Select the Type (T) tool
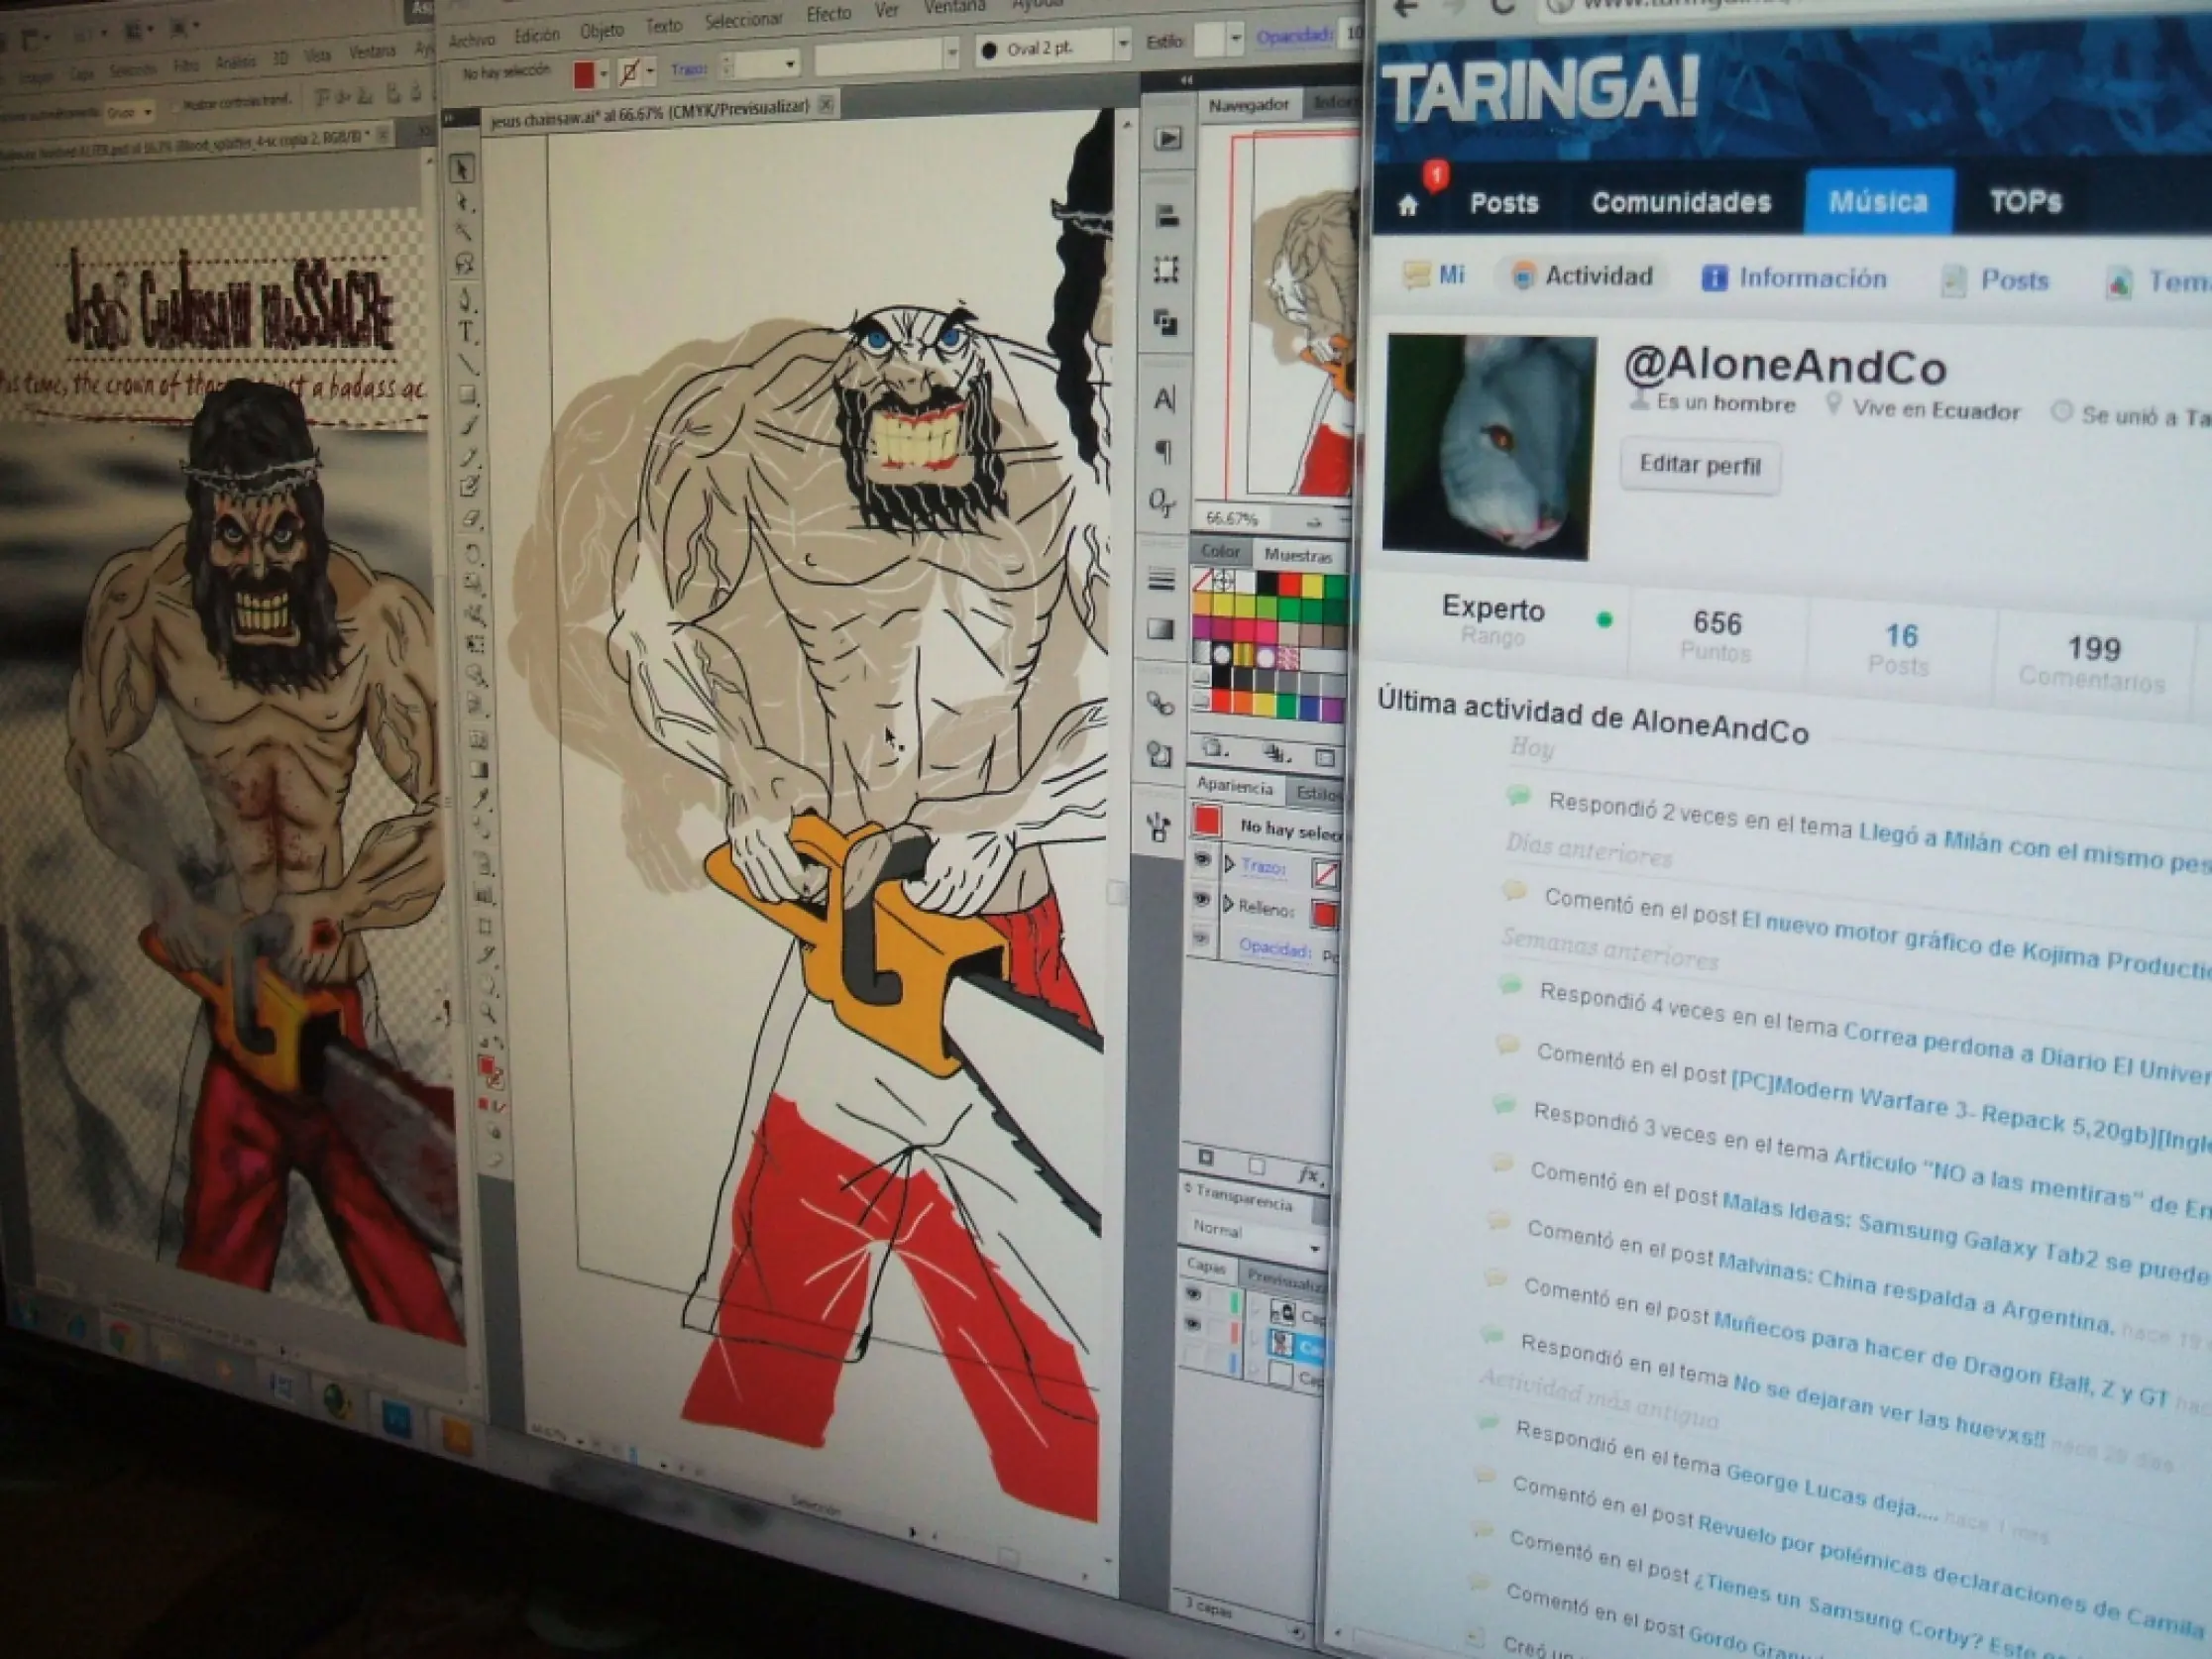 pos(466,331)
